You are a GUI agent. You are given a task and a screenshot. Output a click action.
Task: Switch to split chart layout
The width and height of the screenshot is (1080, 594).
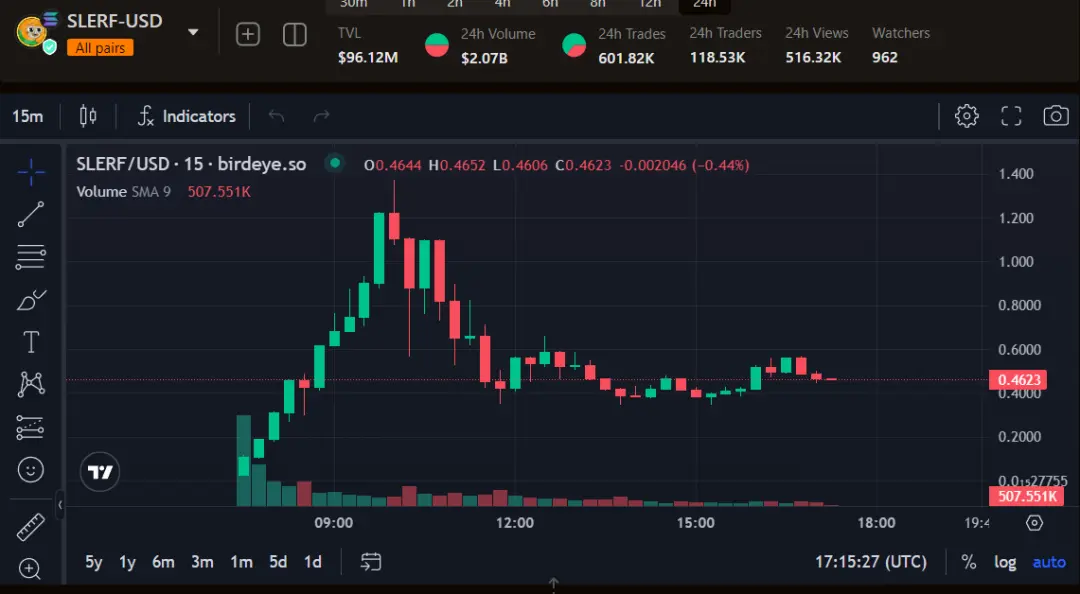tap(295, 34)
